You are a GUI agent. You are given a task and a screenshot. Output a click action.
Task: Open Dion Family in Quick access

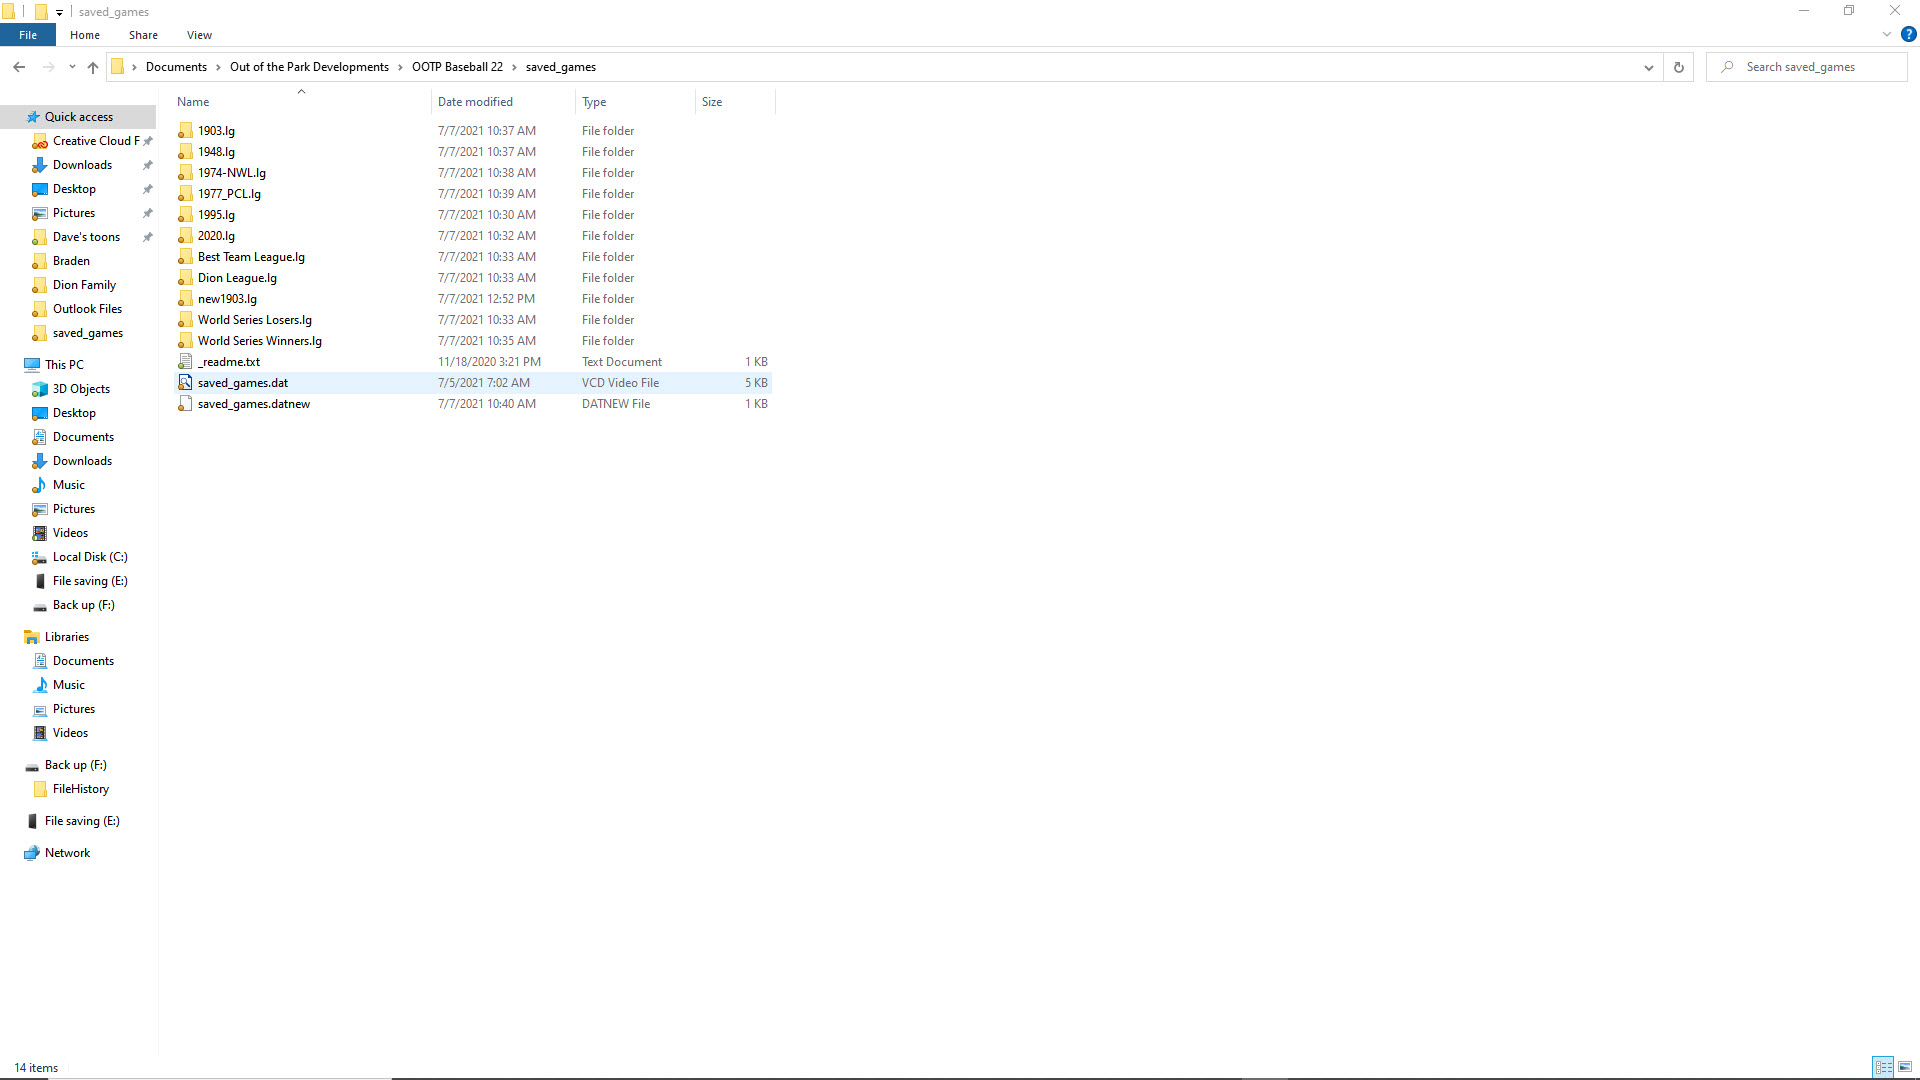(84, 285)
